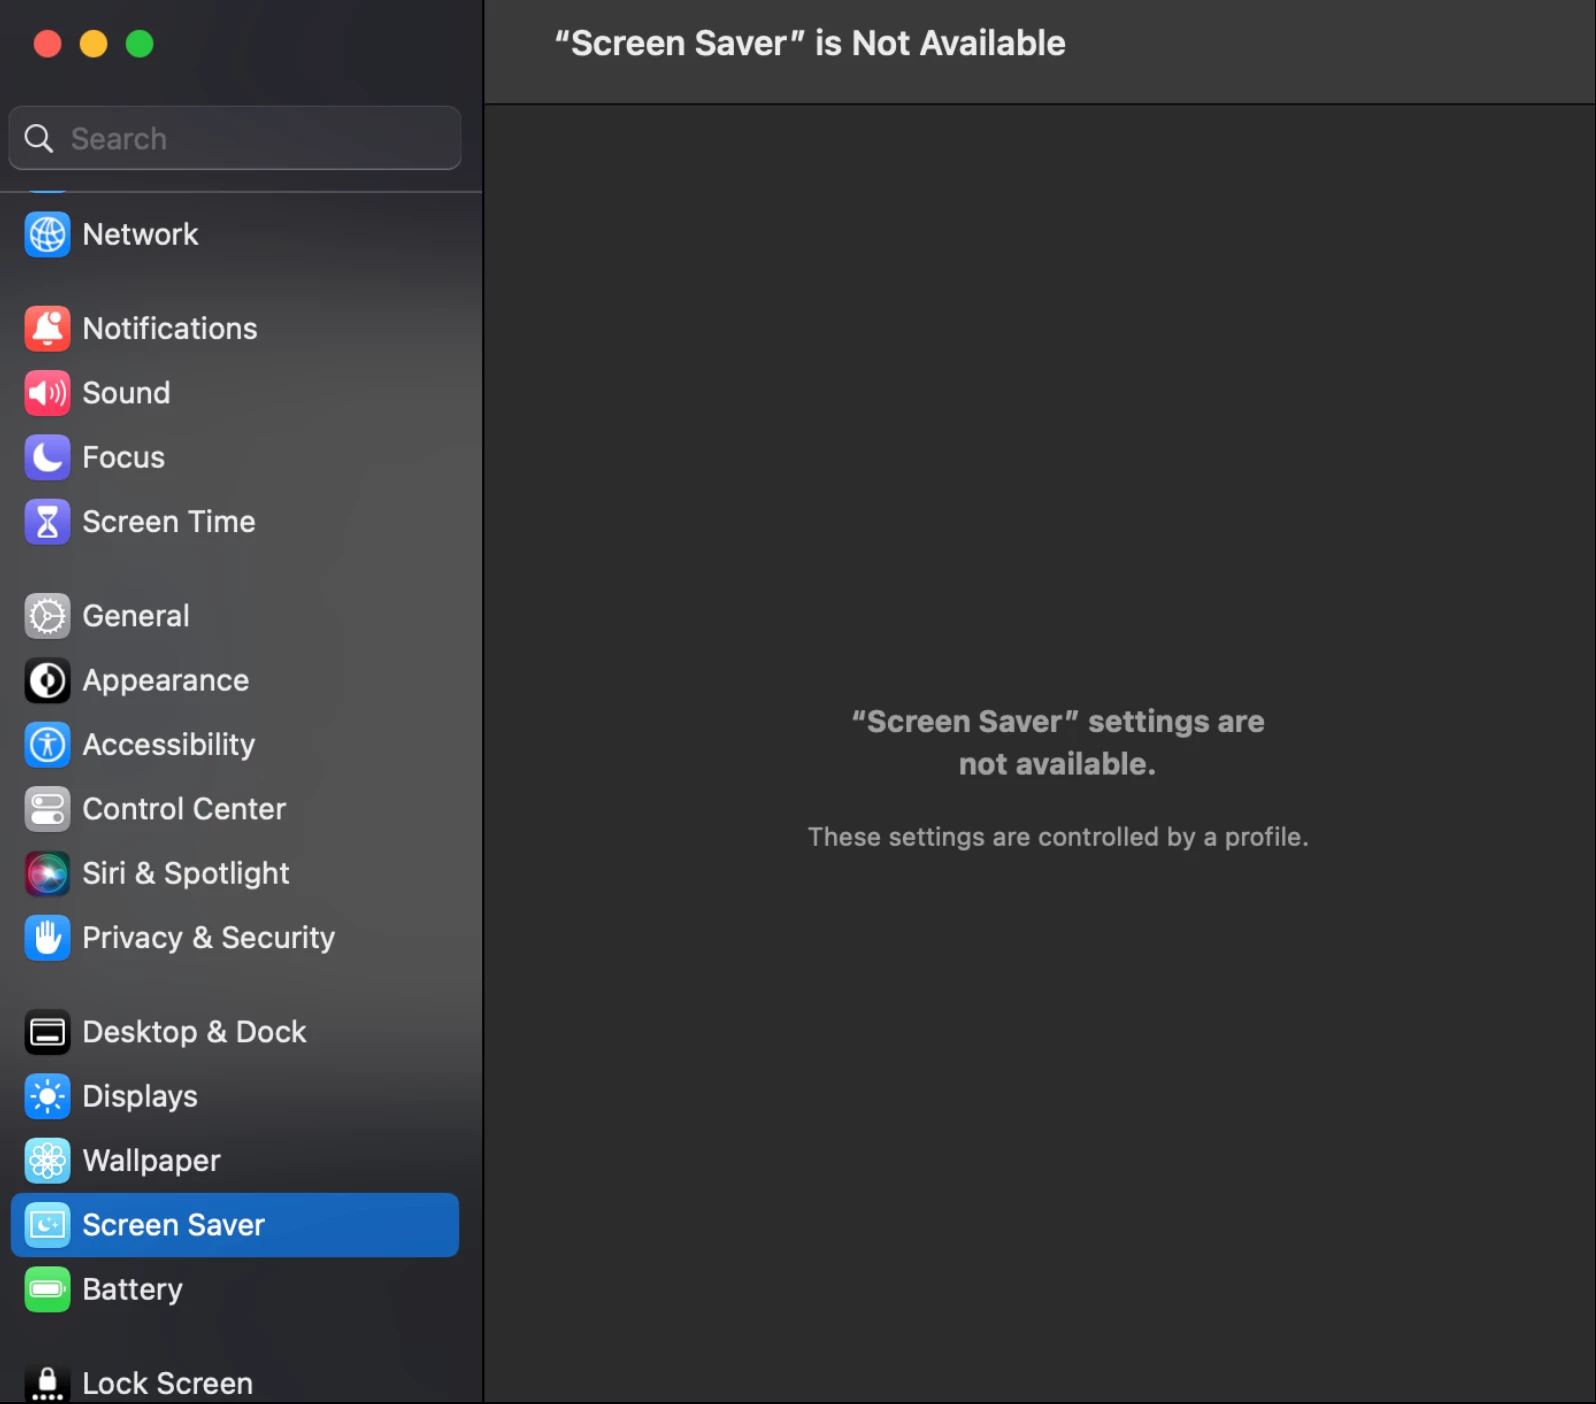
Task: Click the controlled by a profile text
Action: pos(1058,837)
